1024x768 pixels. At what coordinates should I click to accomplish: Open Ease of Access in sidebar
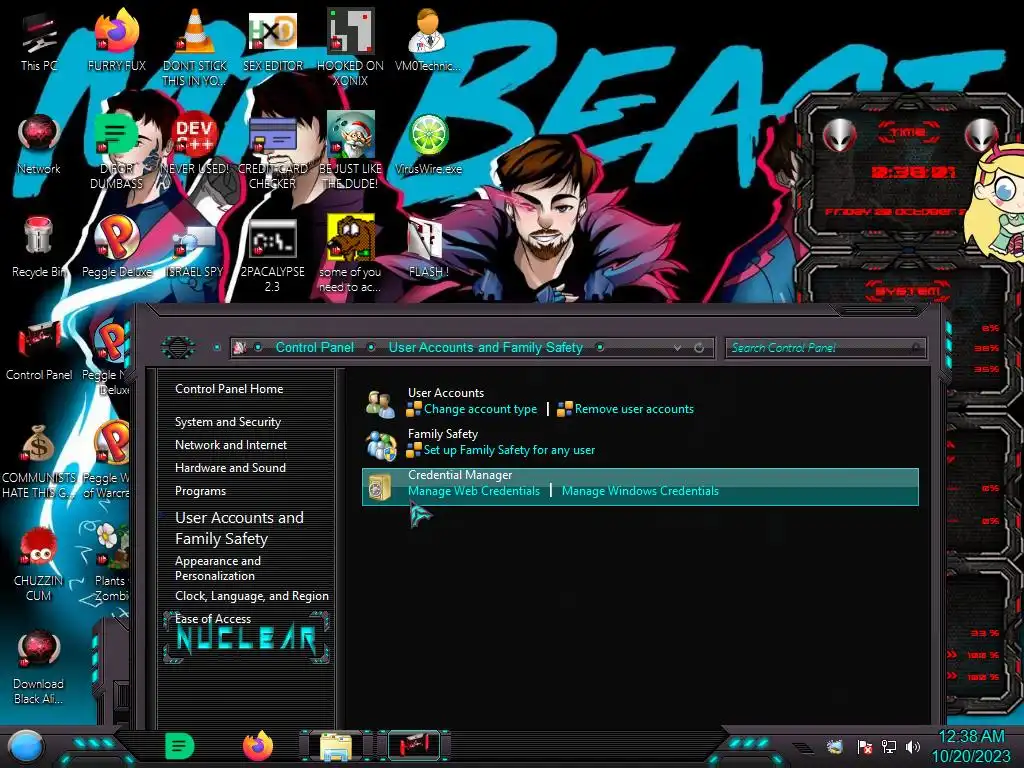coord(212,618)
